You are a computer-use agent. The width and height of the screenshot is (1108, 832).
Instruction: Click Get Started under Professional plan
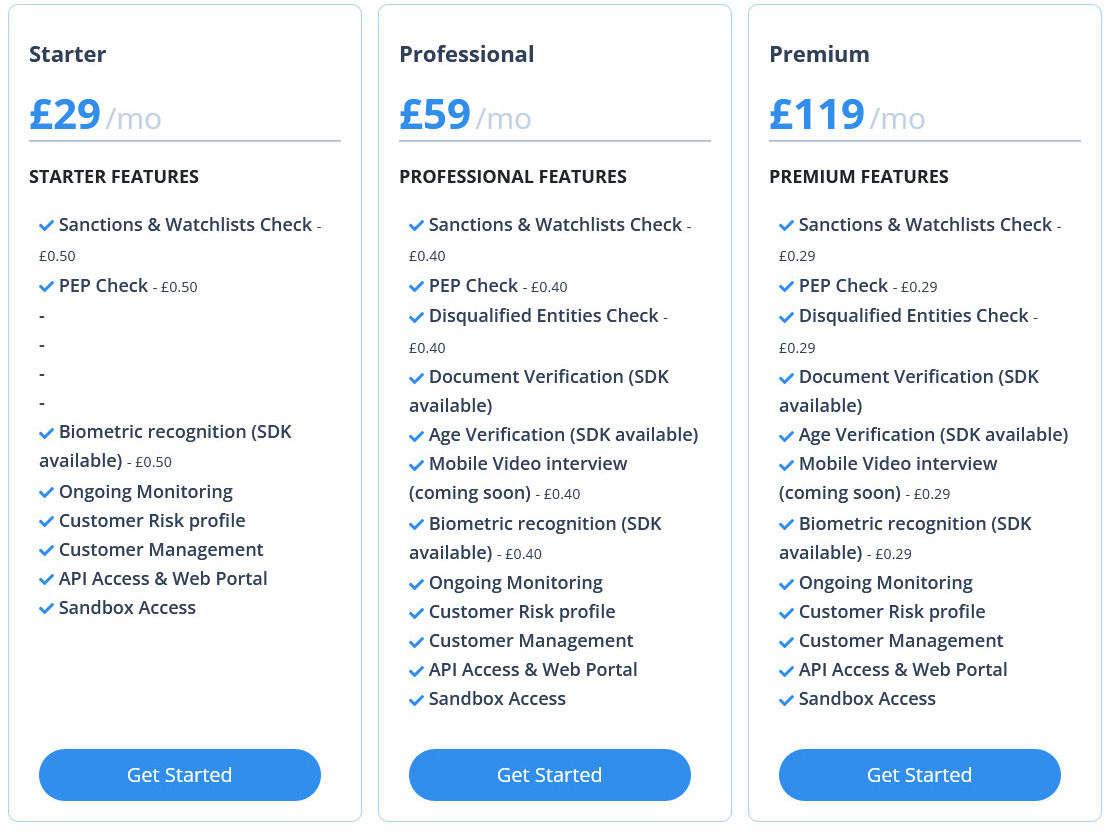coord(549,775)
